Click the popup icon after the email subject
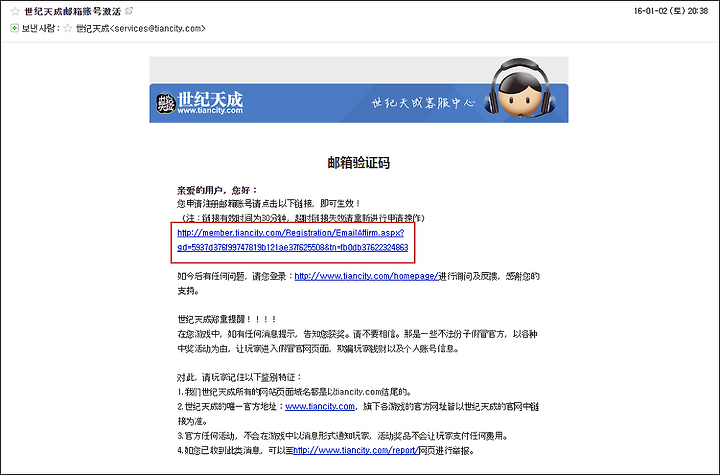 (129, 11)
